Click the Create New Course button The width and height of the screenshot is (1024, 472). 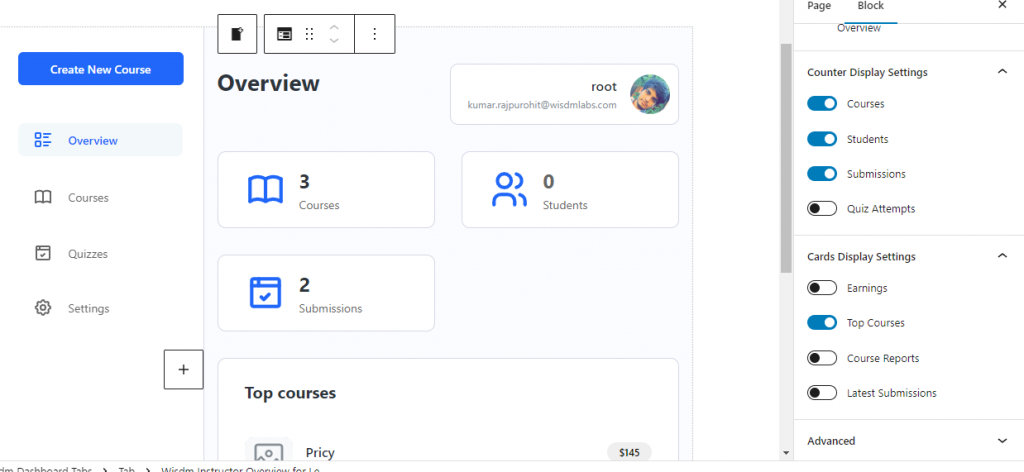click(101, 69)
